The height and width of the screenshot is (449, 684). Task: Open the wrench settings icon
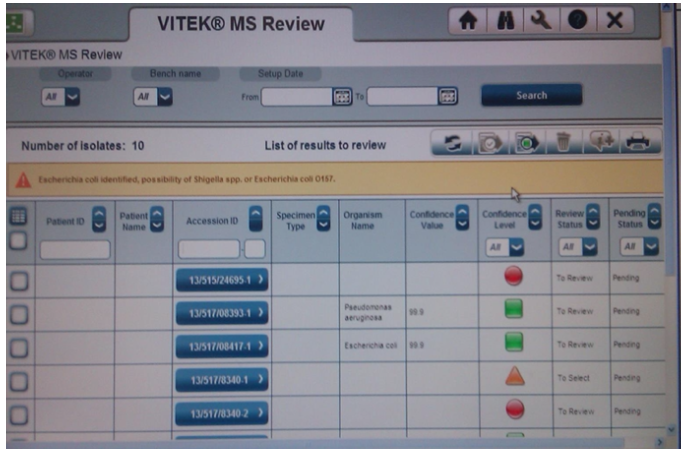(x=541, y=21)
